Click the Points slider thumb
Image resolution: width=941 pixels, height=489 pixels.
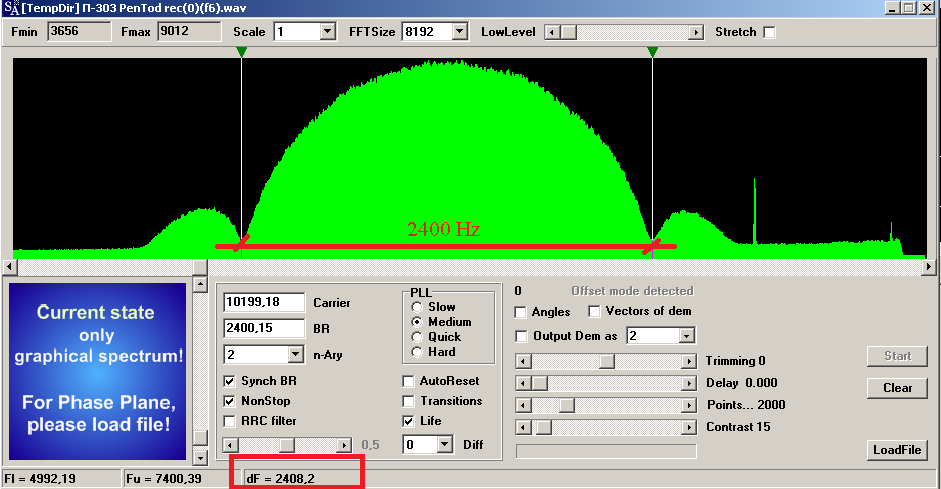pyautogui.click(x=567, y=406)
